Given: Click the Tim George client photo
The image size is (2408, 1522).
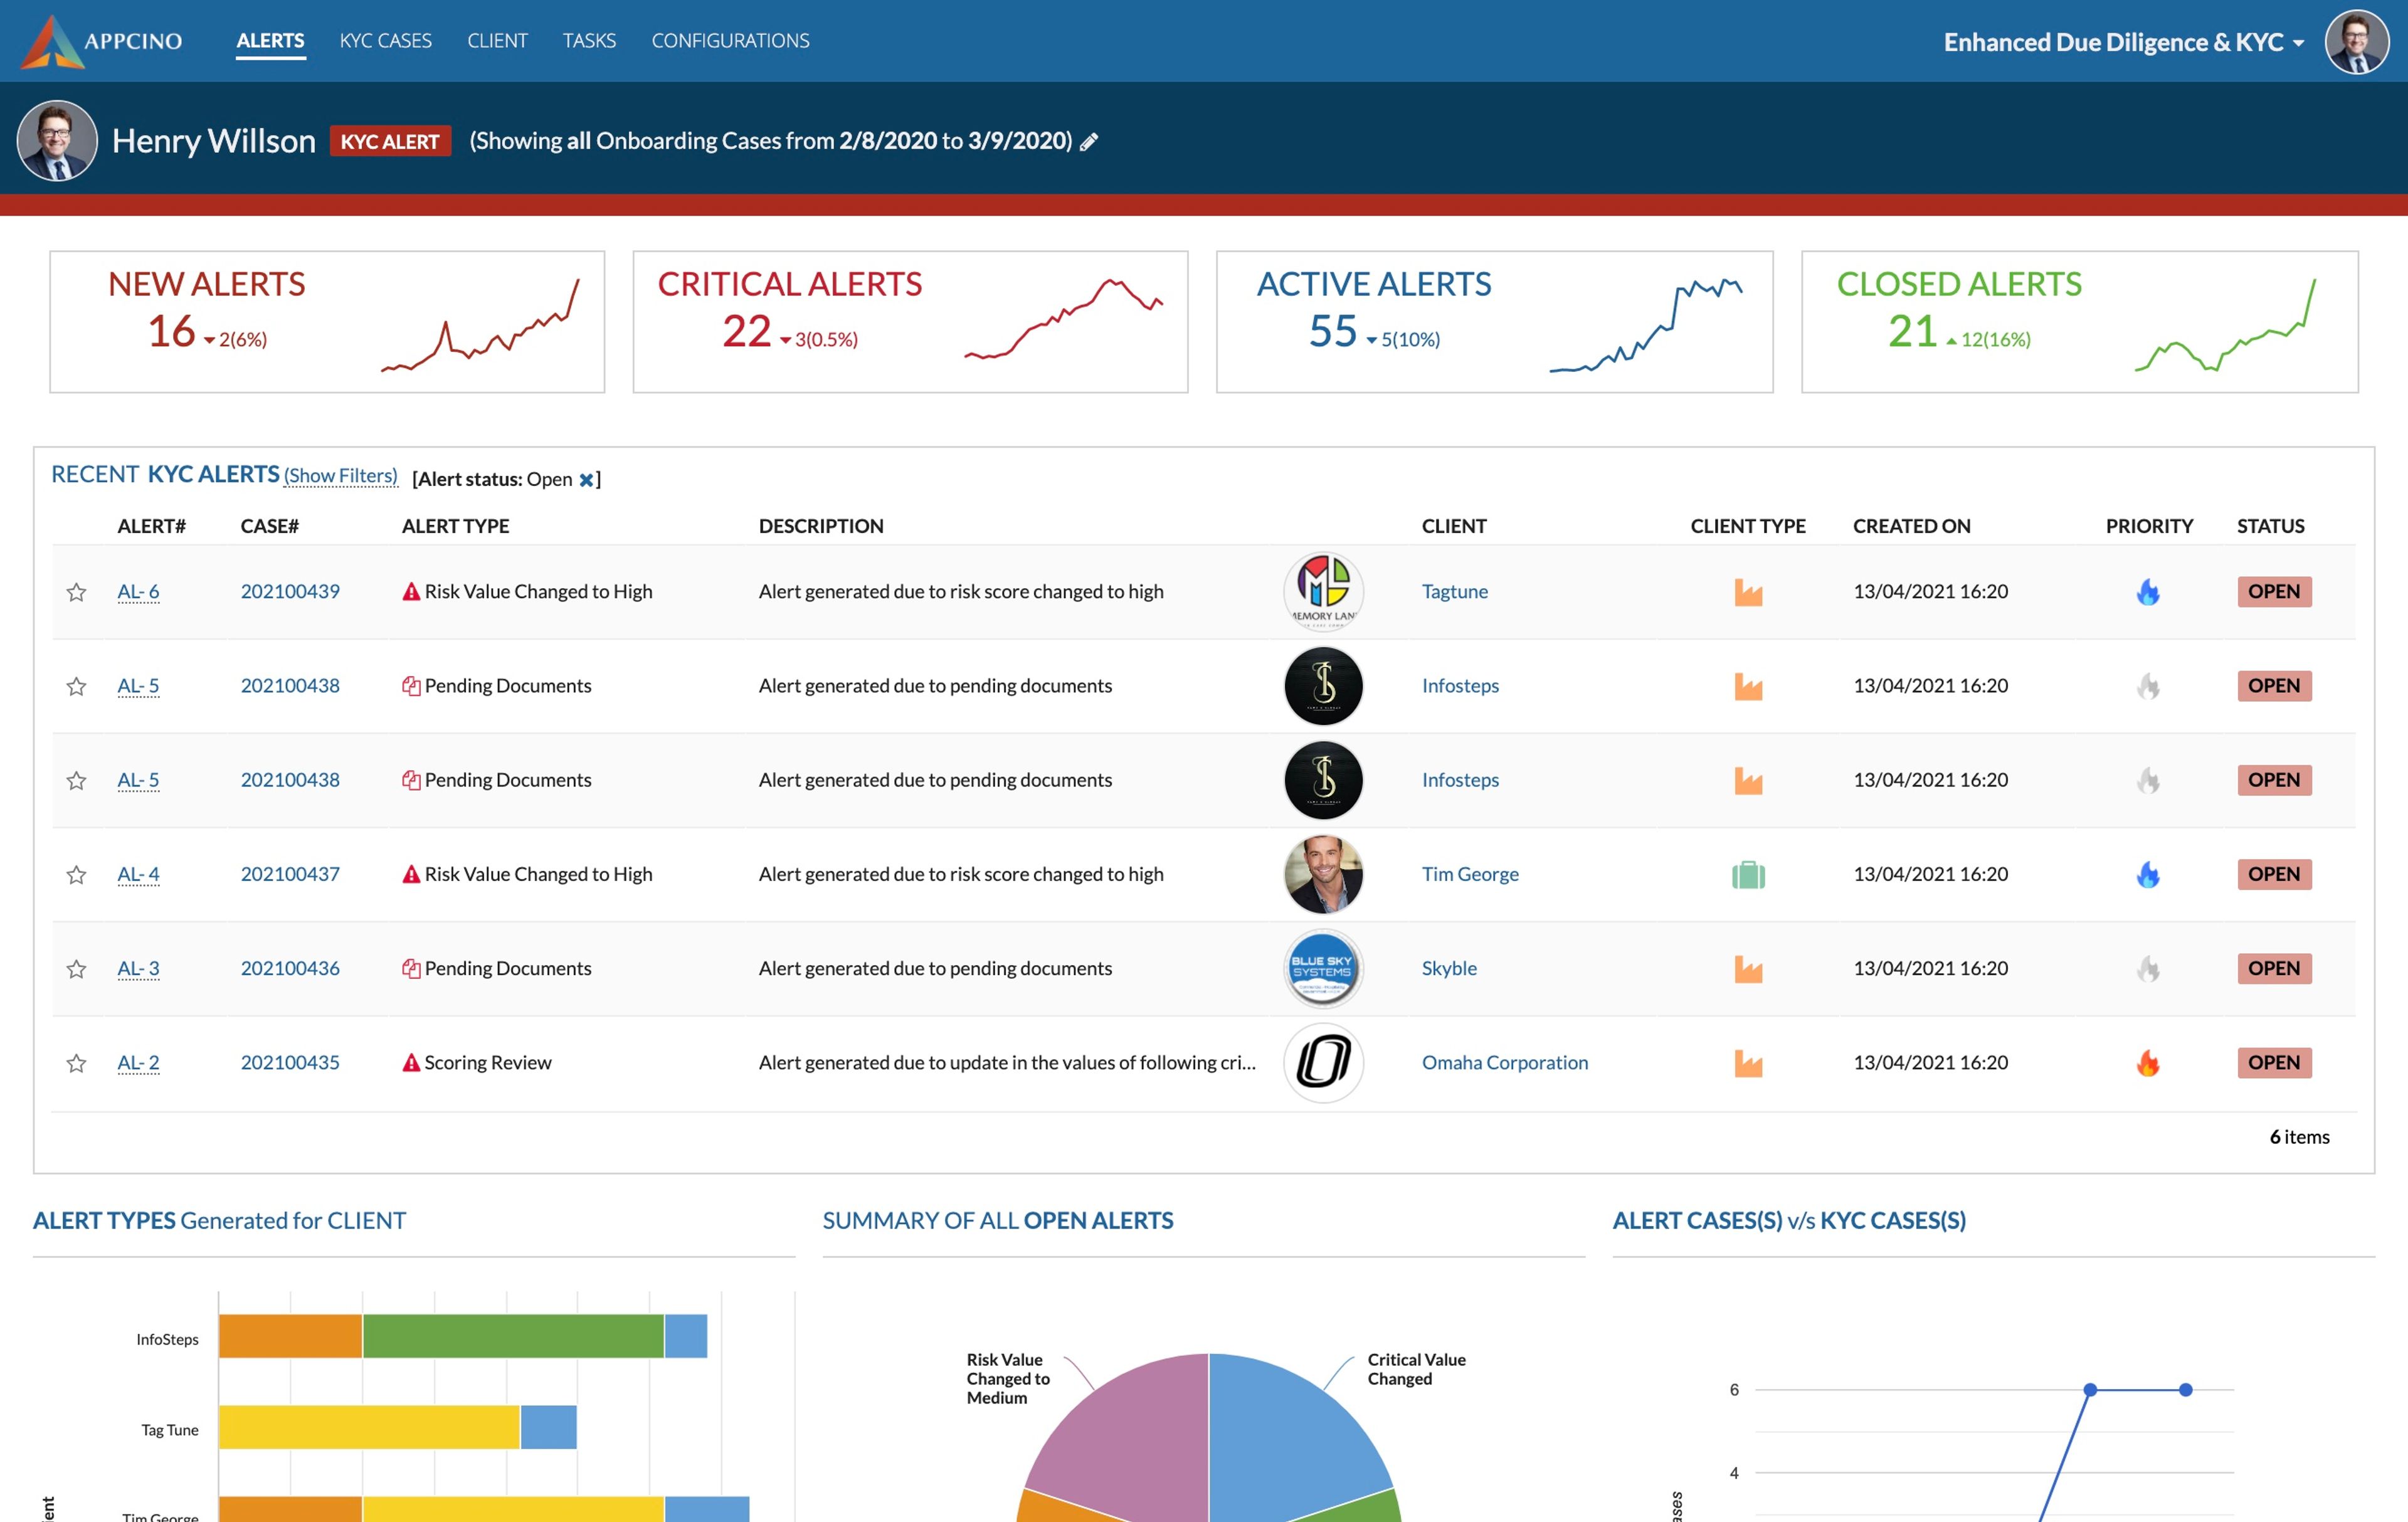Looking at the screenshot, I should 1323,874.
